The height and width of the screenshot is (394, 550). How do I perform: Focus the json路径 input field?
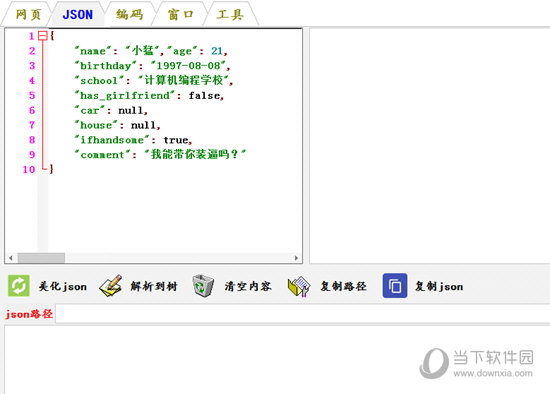click(x=302, y=314)
